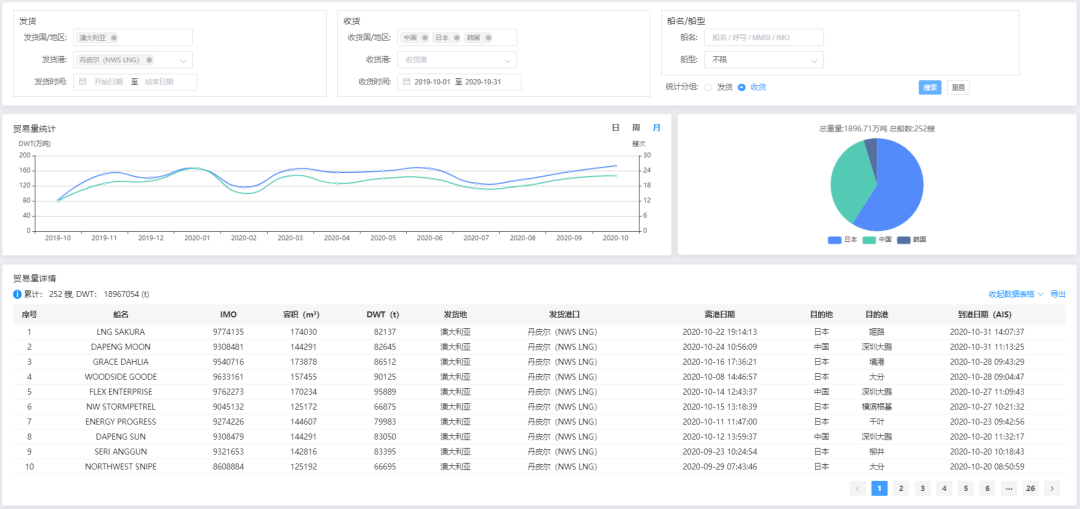Image resolution: width=1080 pixels, height=509 pixels.
Task: Switch chart to 日 (daily) view
Action: click(x=615, y=128)
